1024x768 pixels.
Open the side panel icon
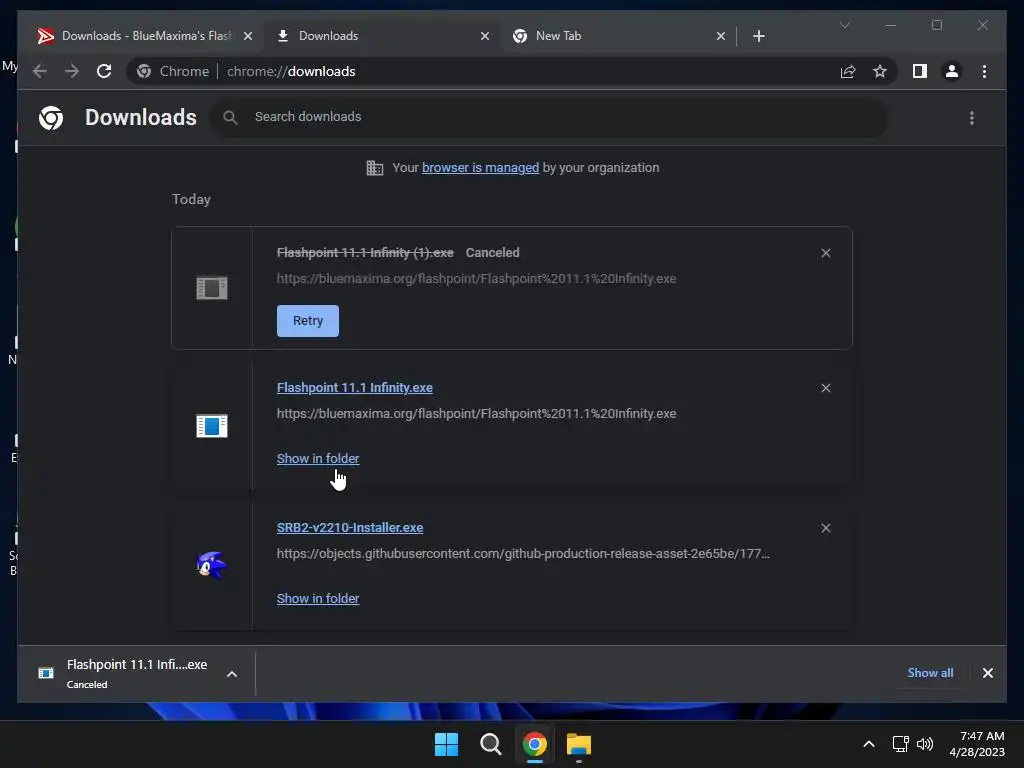(x=920, y=71)
